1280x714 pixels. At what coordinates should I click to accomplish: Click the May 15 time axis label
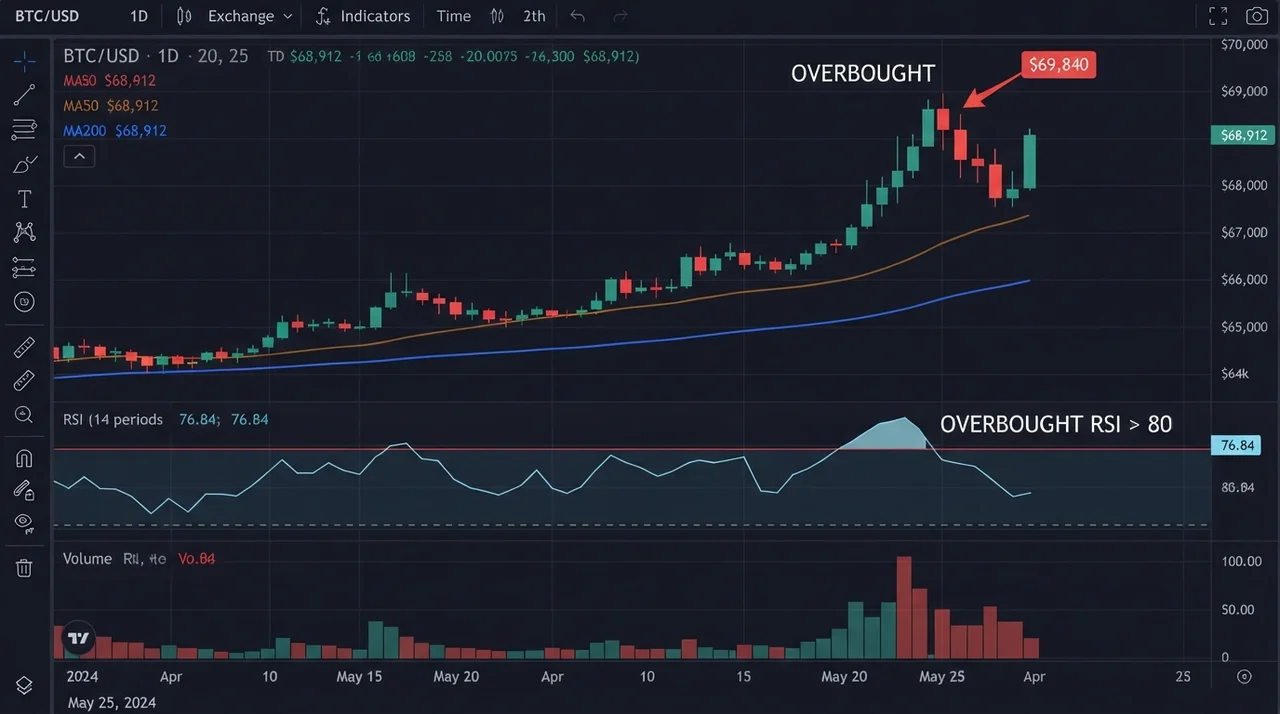[x=359, y=676]
